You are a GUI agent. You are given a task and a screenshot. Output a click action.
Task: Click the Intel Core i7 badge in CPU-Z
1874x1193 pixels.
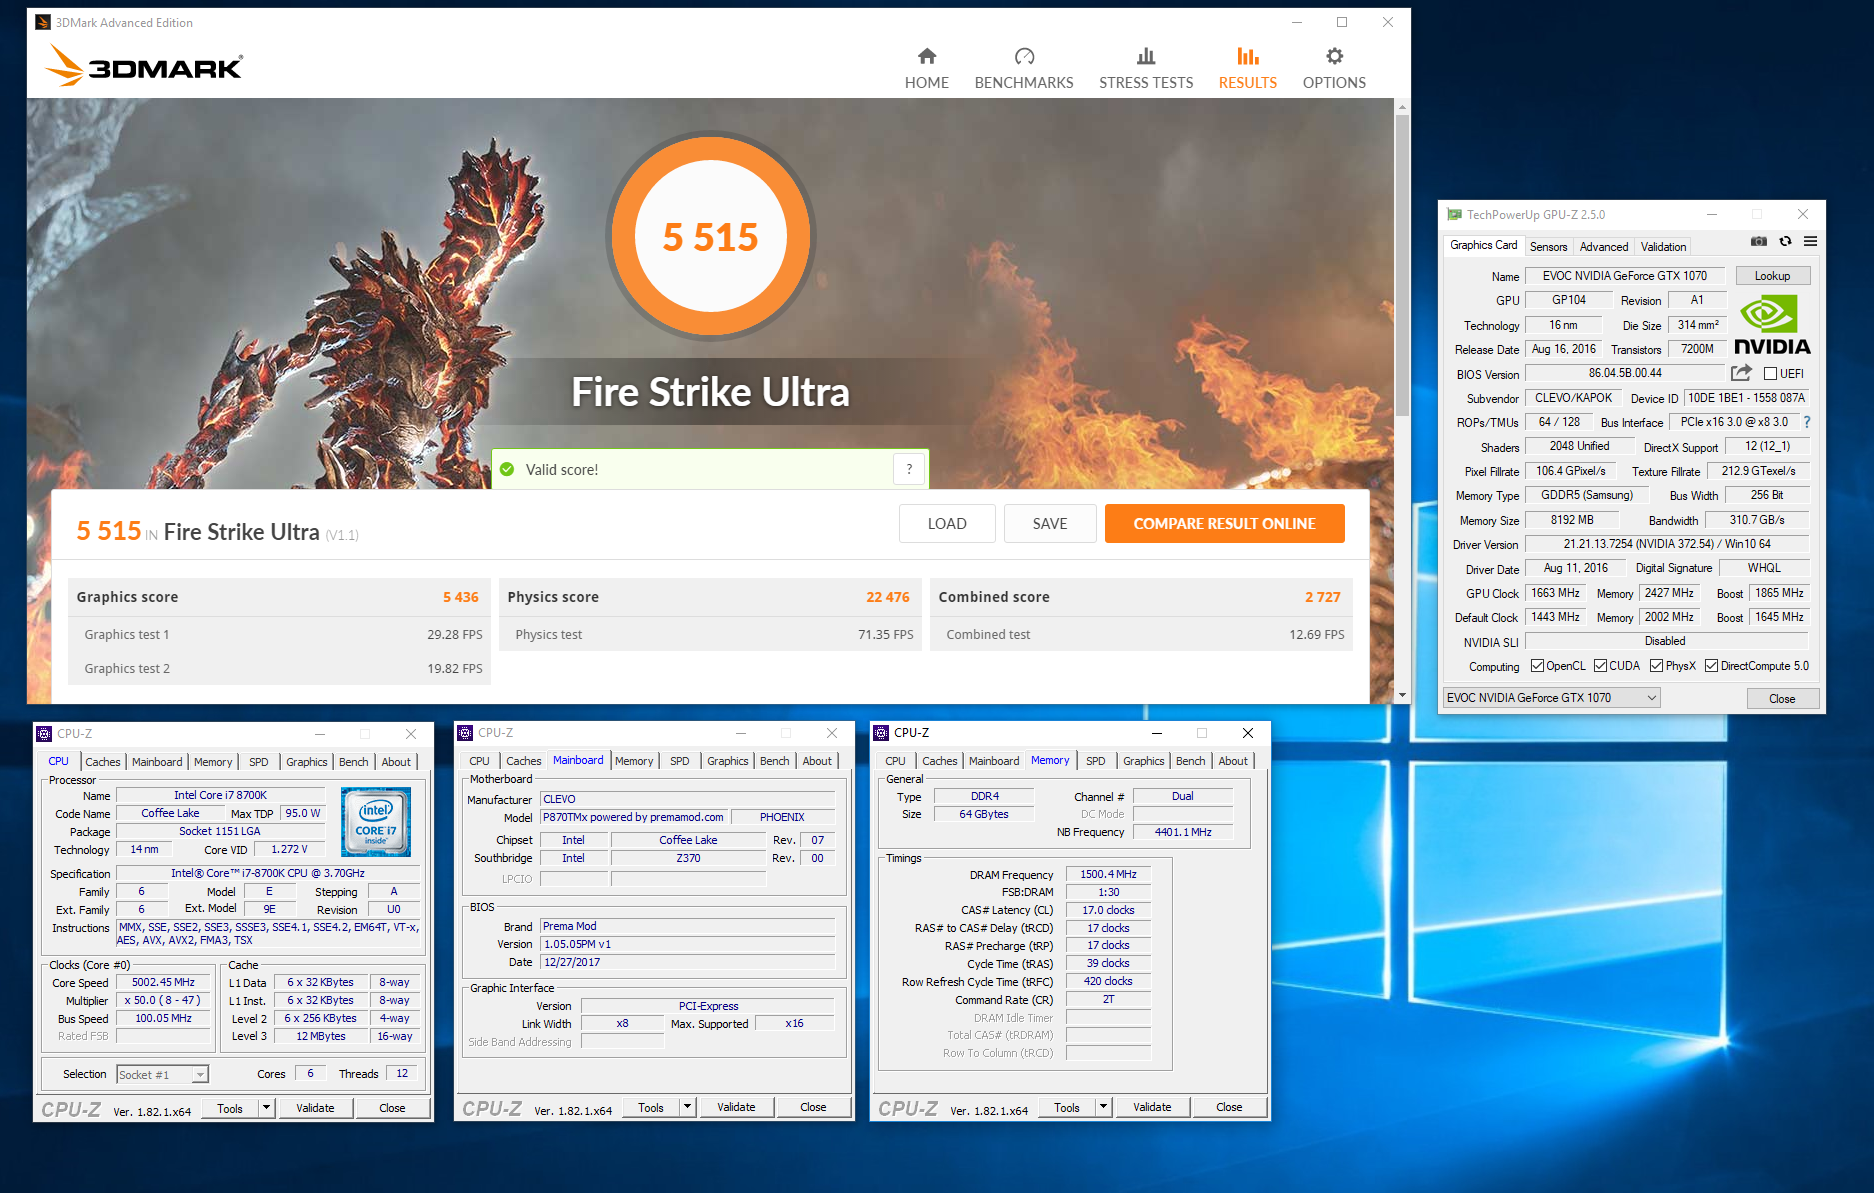[x=375, y=822]
